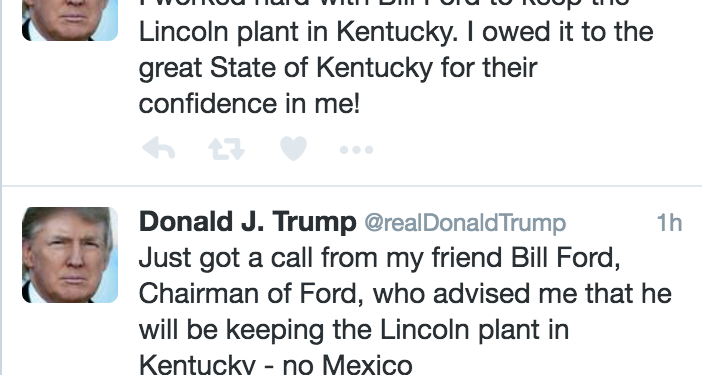The width and height of the screenshot is (702, 375).
Task: Open the partially visible profile photo at top
Action: pyautogui.click(x=70, y=20)
